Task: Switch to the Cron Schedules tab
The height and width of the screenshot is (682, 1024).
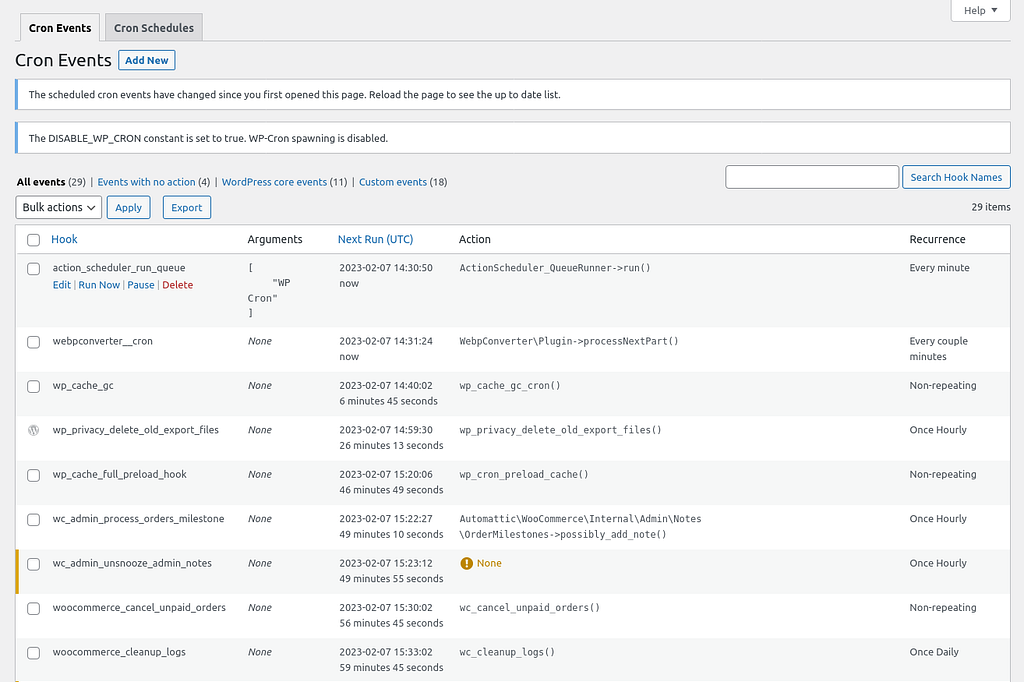Action: [x=153, y=28]
